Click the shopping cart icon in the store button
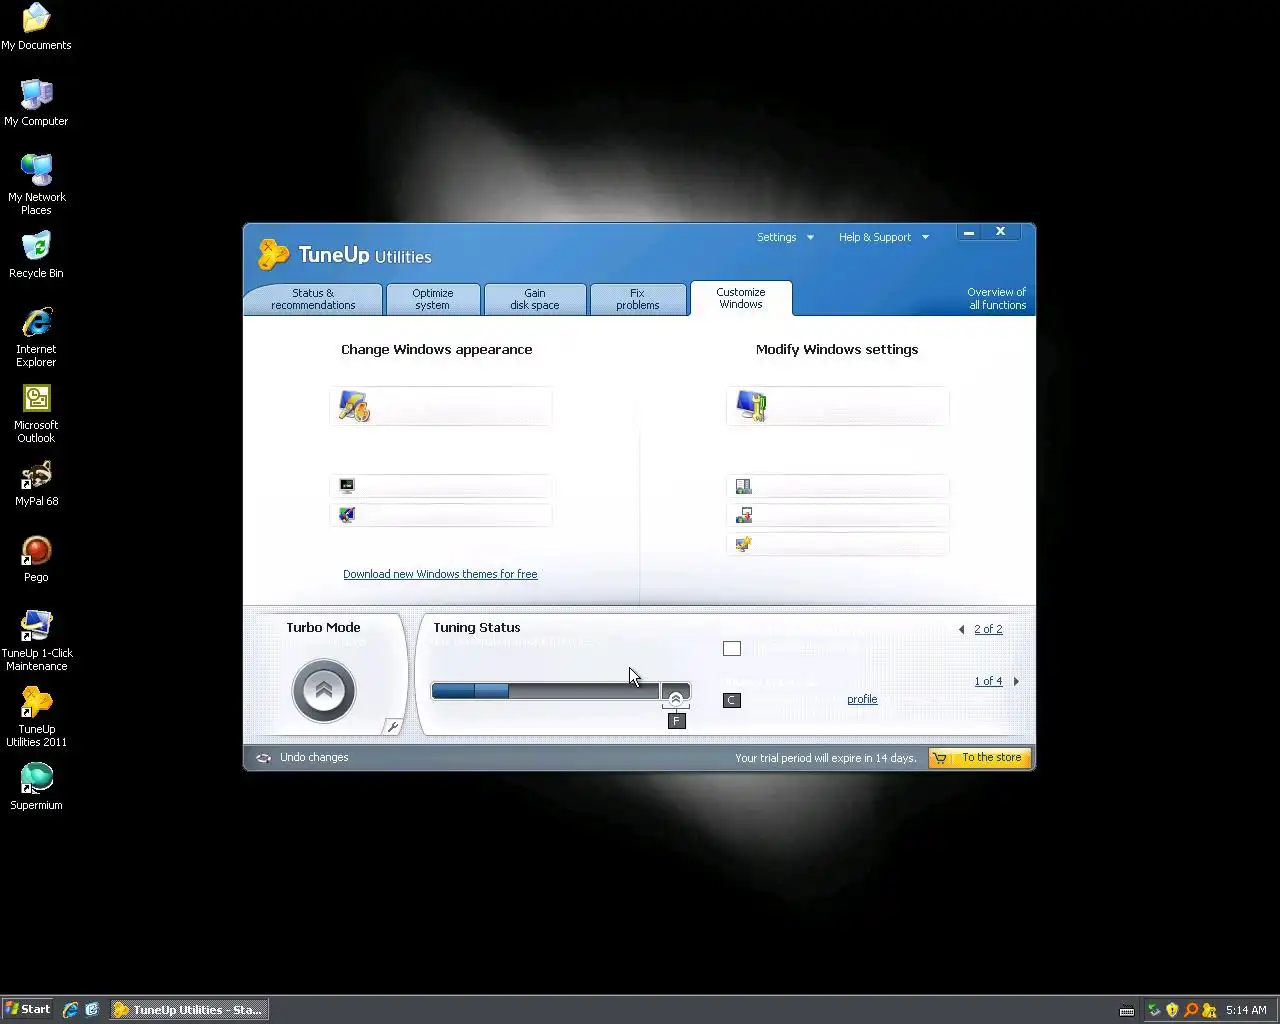This screenshot has height=1024, width=1280. pyautogui.click(x=939, y=758)
